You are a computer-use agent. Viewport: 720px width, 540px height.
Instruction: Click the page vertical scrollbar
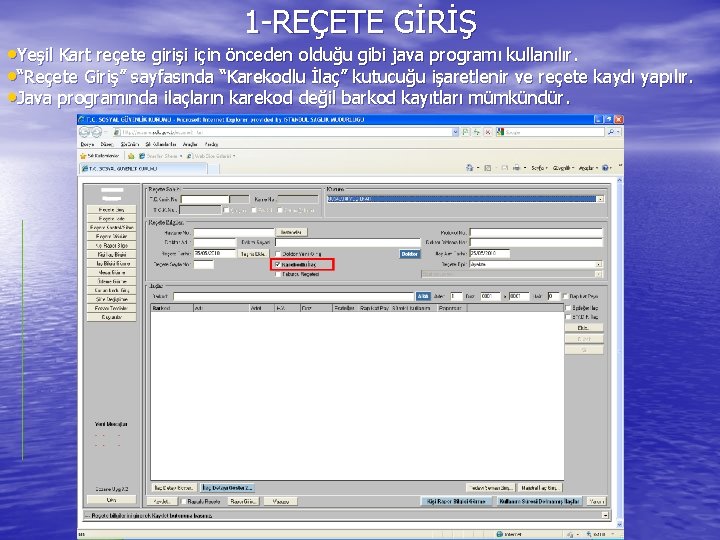tap(619, 353)
